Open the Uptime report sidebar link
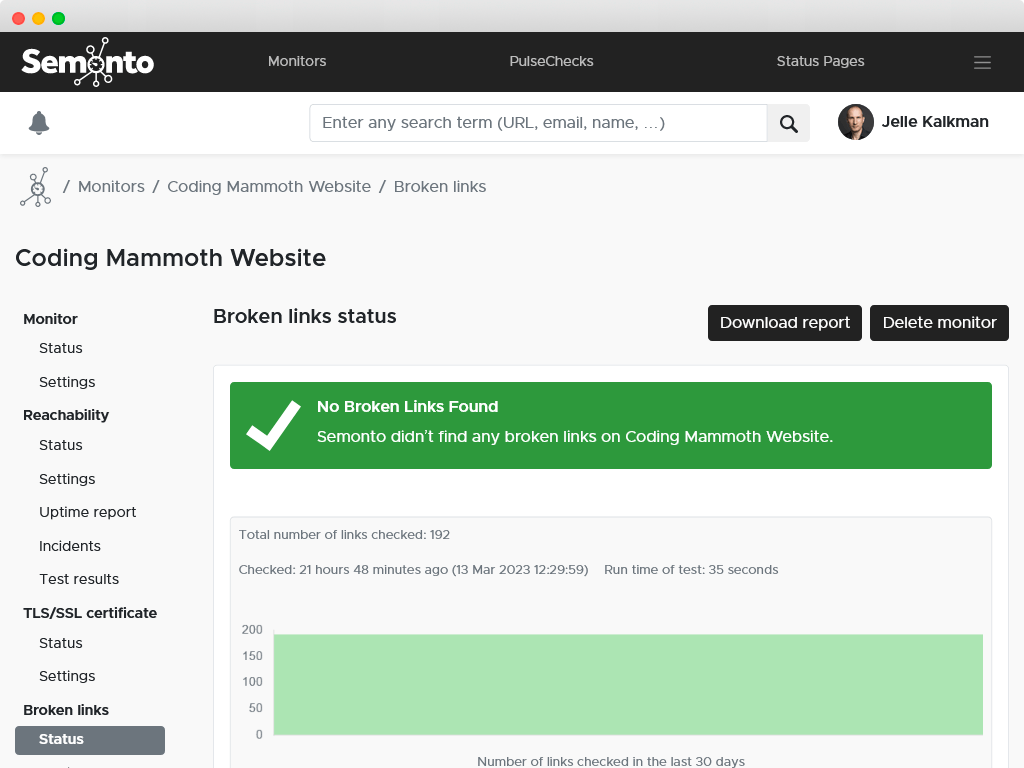 pos(88,513)
